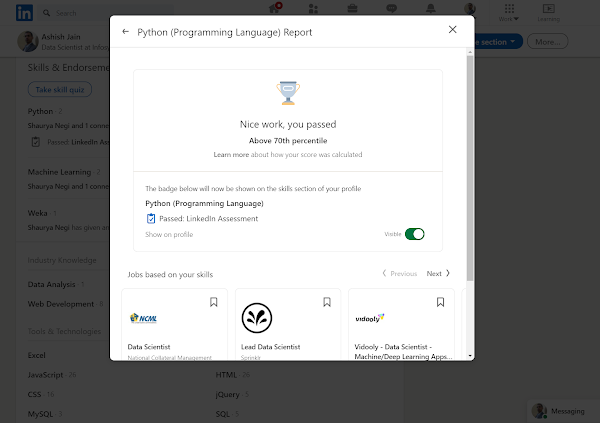Toggle the Visible show on profile switch
This screenshot has height=423, width=600.
point(415,234)
